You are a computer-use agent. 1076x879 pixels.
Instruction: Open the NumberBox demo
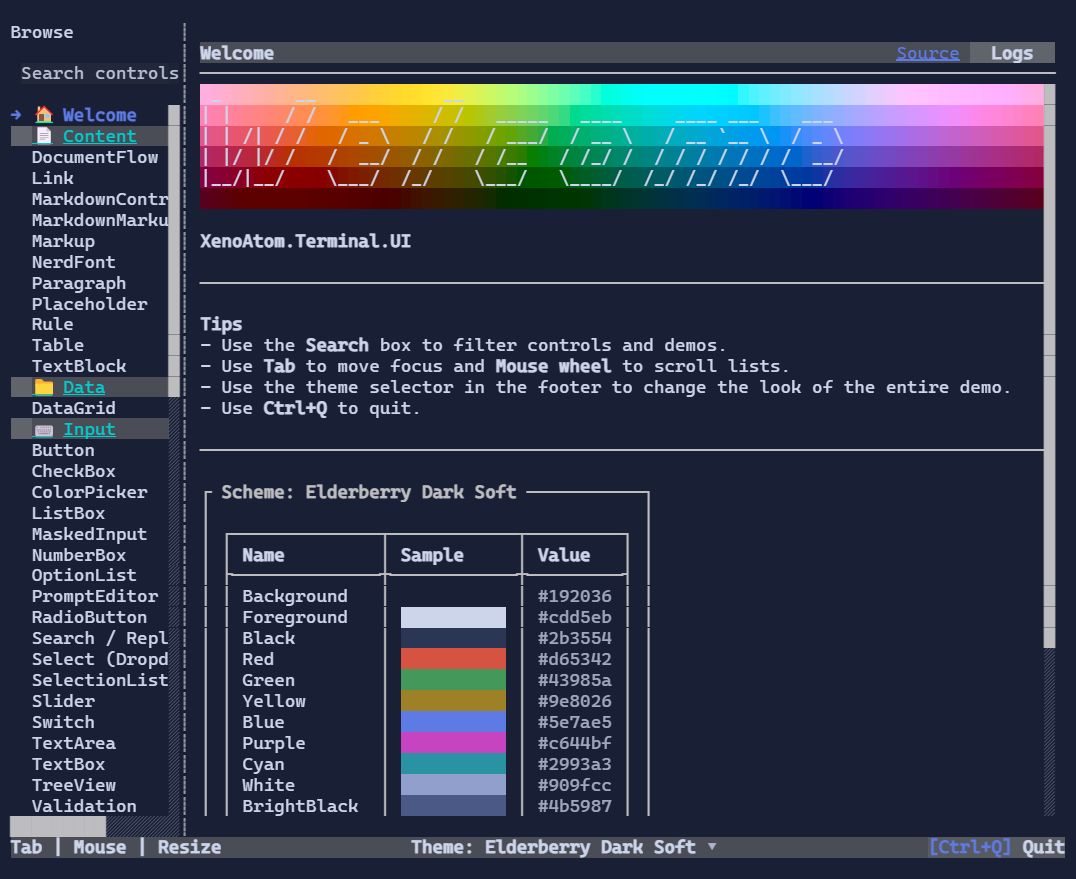coord(79,555)
